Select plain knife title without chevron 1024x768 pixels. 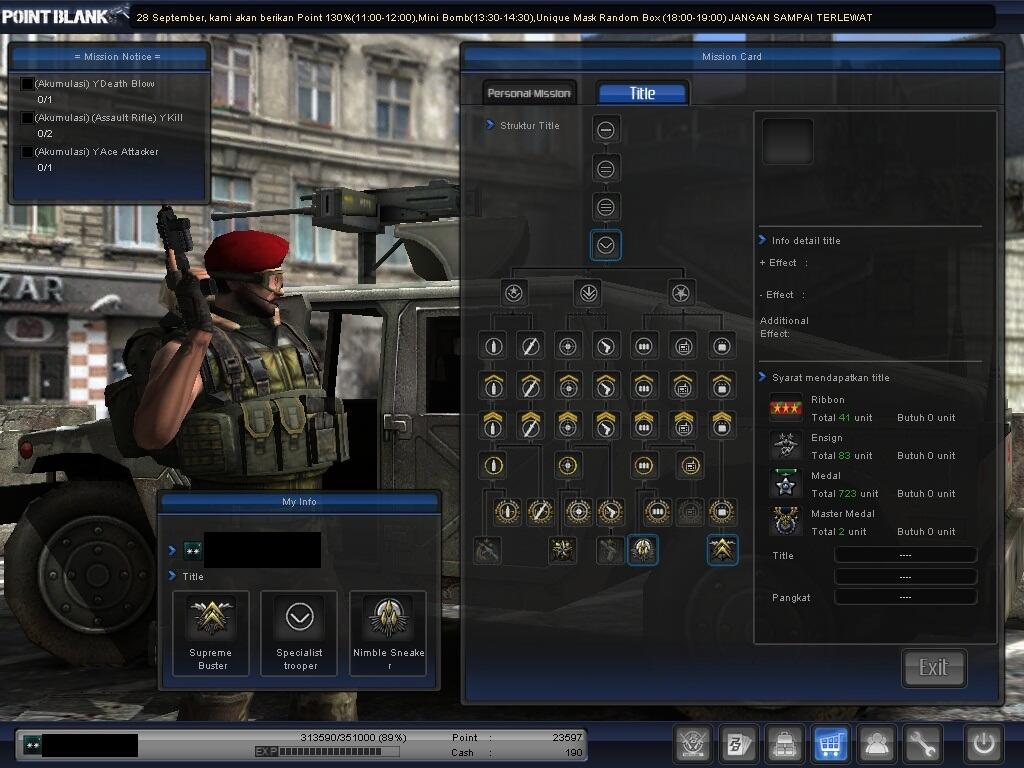530,347
